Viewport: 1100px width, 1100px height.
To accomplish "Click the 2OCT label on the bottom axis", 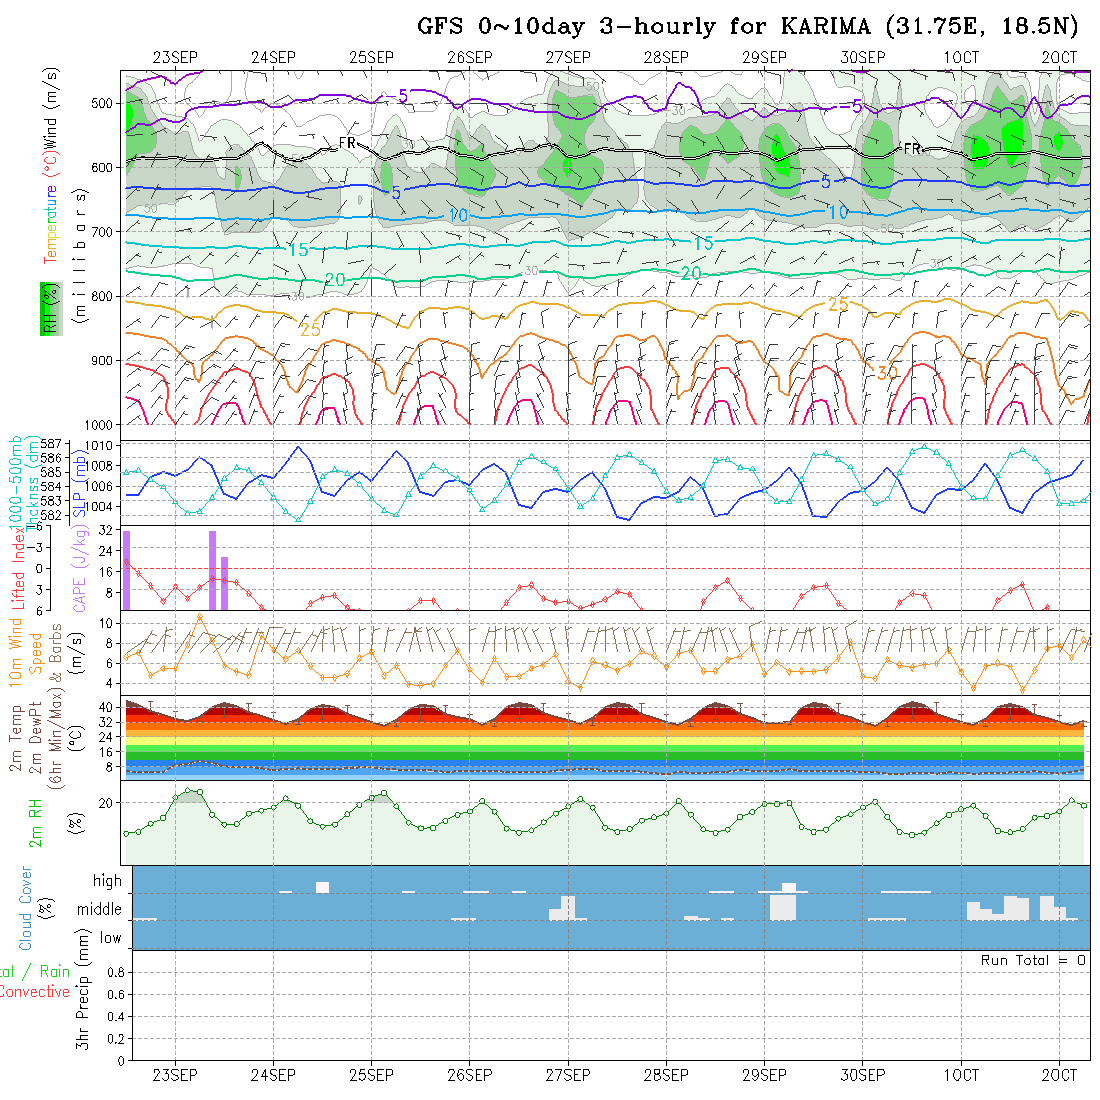I will click(1058, 1075).
